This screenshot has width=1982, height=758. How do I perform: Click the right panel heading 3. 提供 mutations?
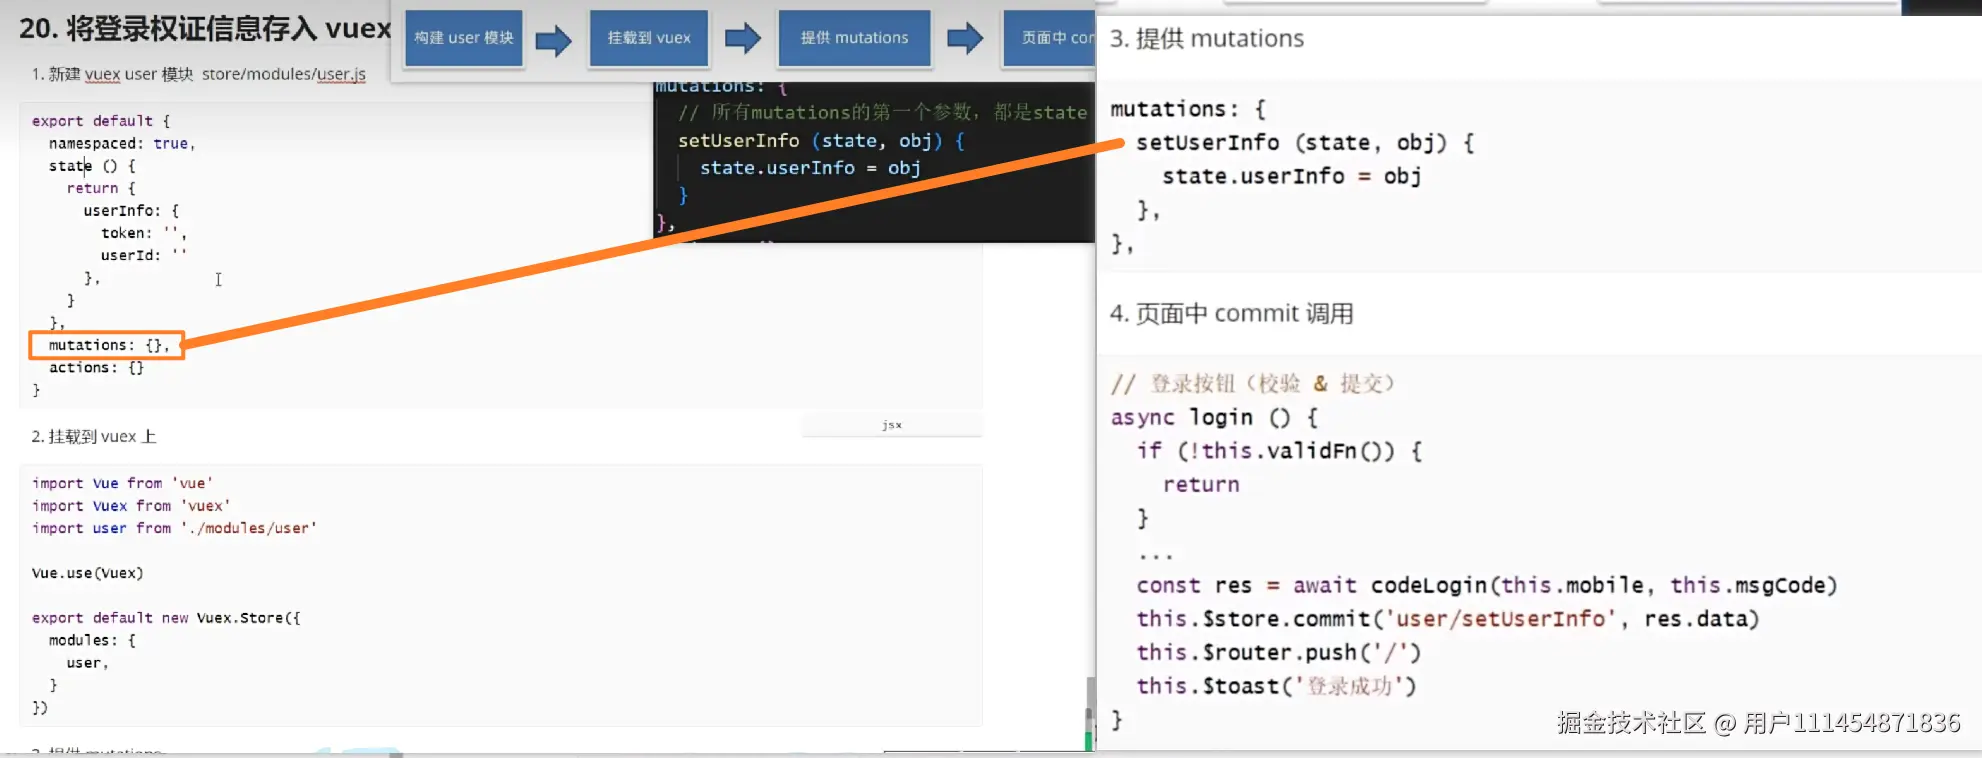click(1207, 38)
